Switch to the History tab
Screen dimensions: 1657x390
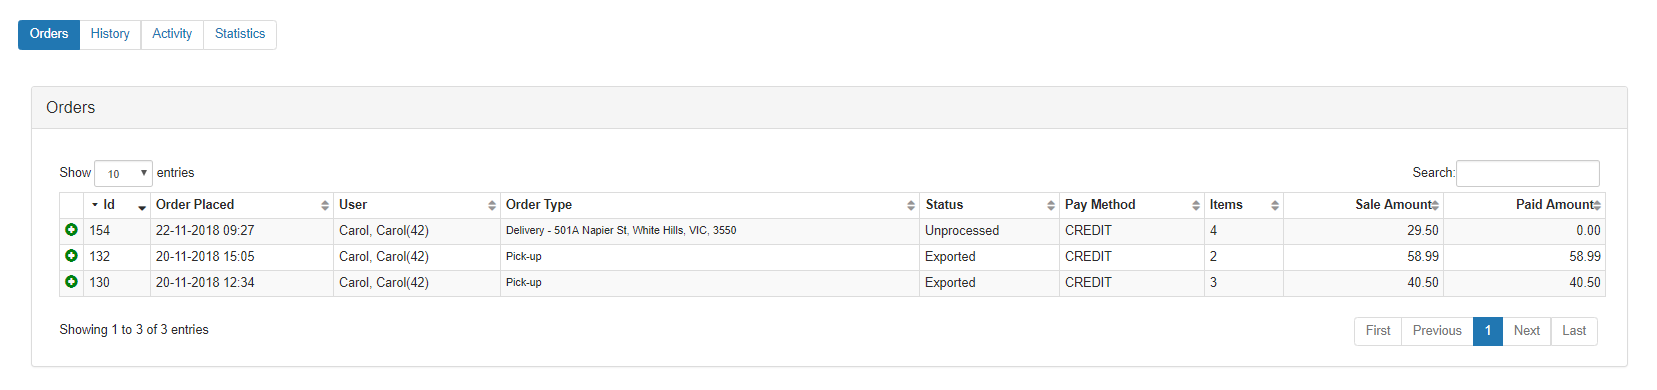click(110, 34)
